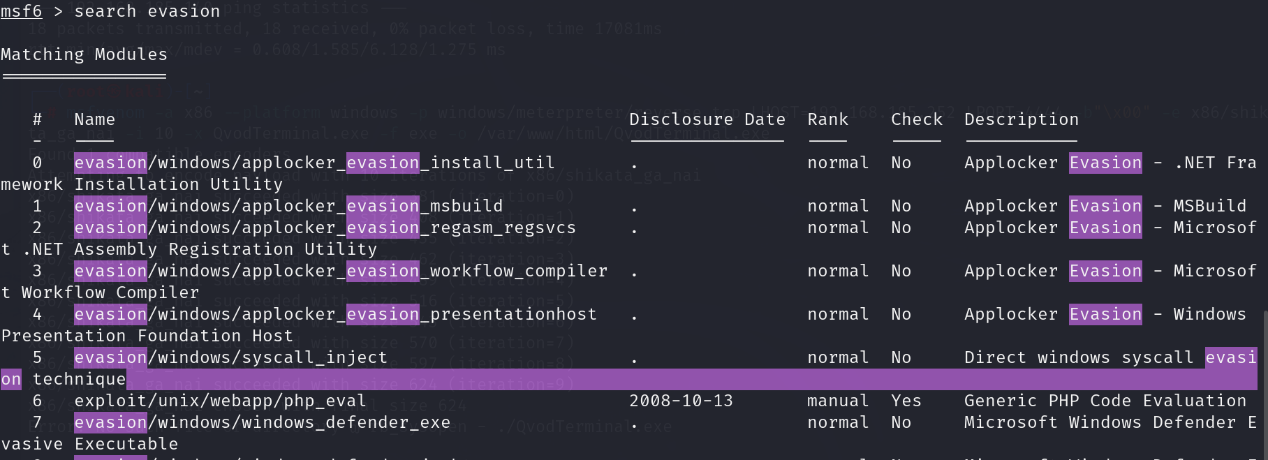Click wrapped line 'mework Installation Utility'
Viewport: 1268px width, 460px height.
(142, 184)
